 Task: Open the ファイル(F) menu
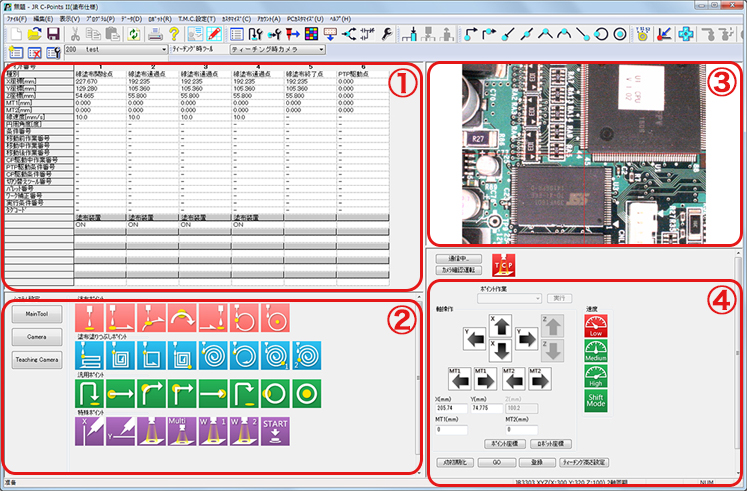point(17,18)
